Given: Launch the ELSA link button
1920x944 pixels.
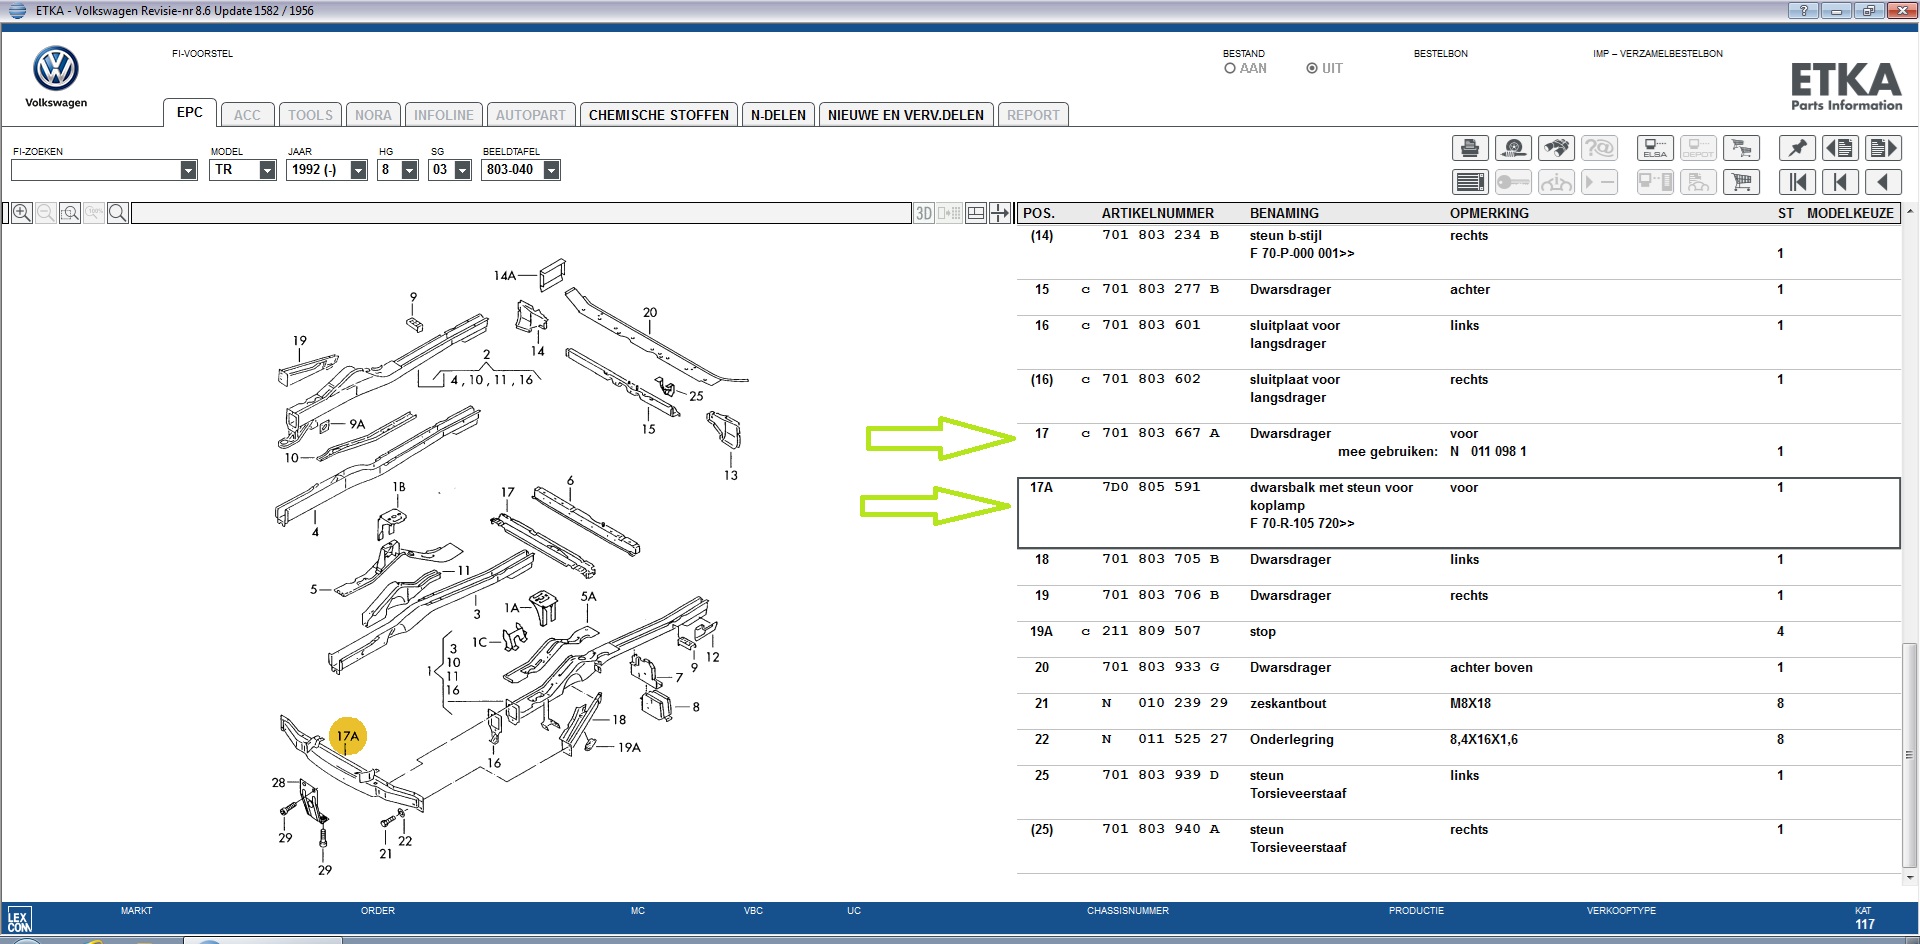Looking at the screenshot, I should coord(1655,149).
